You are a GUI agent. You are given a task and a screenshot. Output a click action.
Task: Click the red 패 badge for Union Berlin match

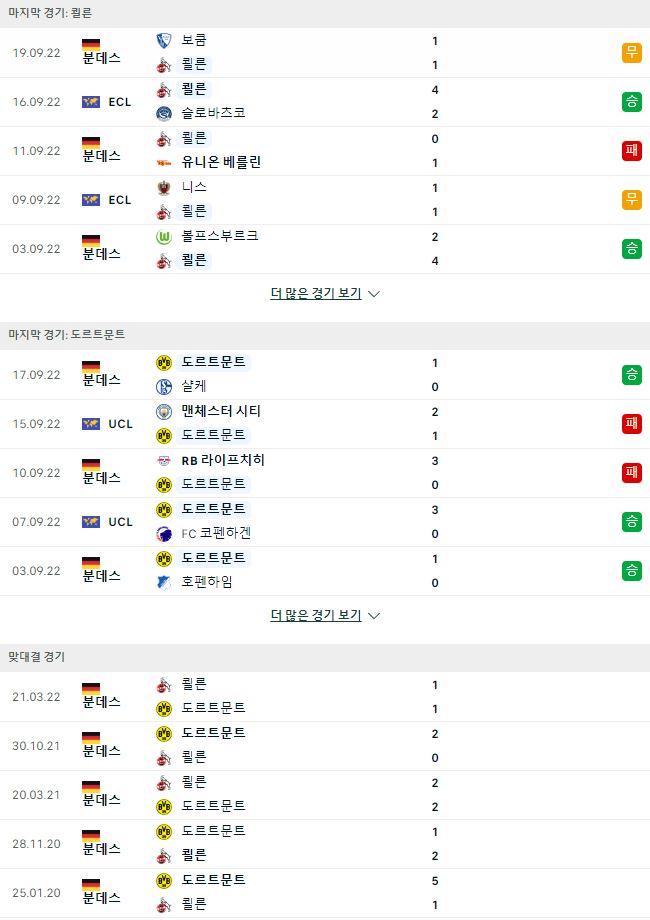(631, 151)
